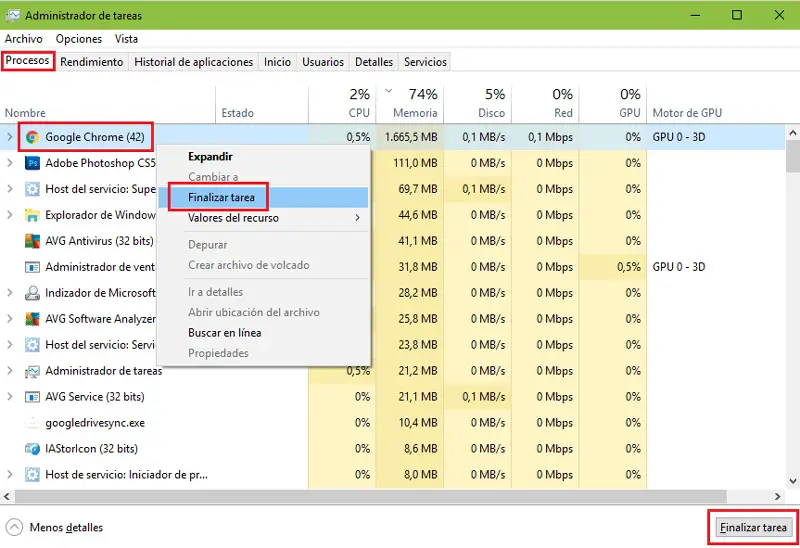
Task: Click the Indizador de Microsoft icon
Action: point(32,293)
